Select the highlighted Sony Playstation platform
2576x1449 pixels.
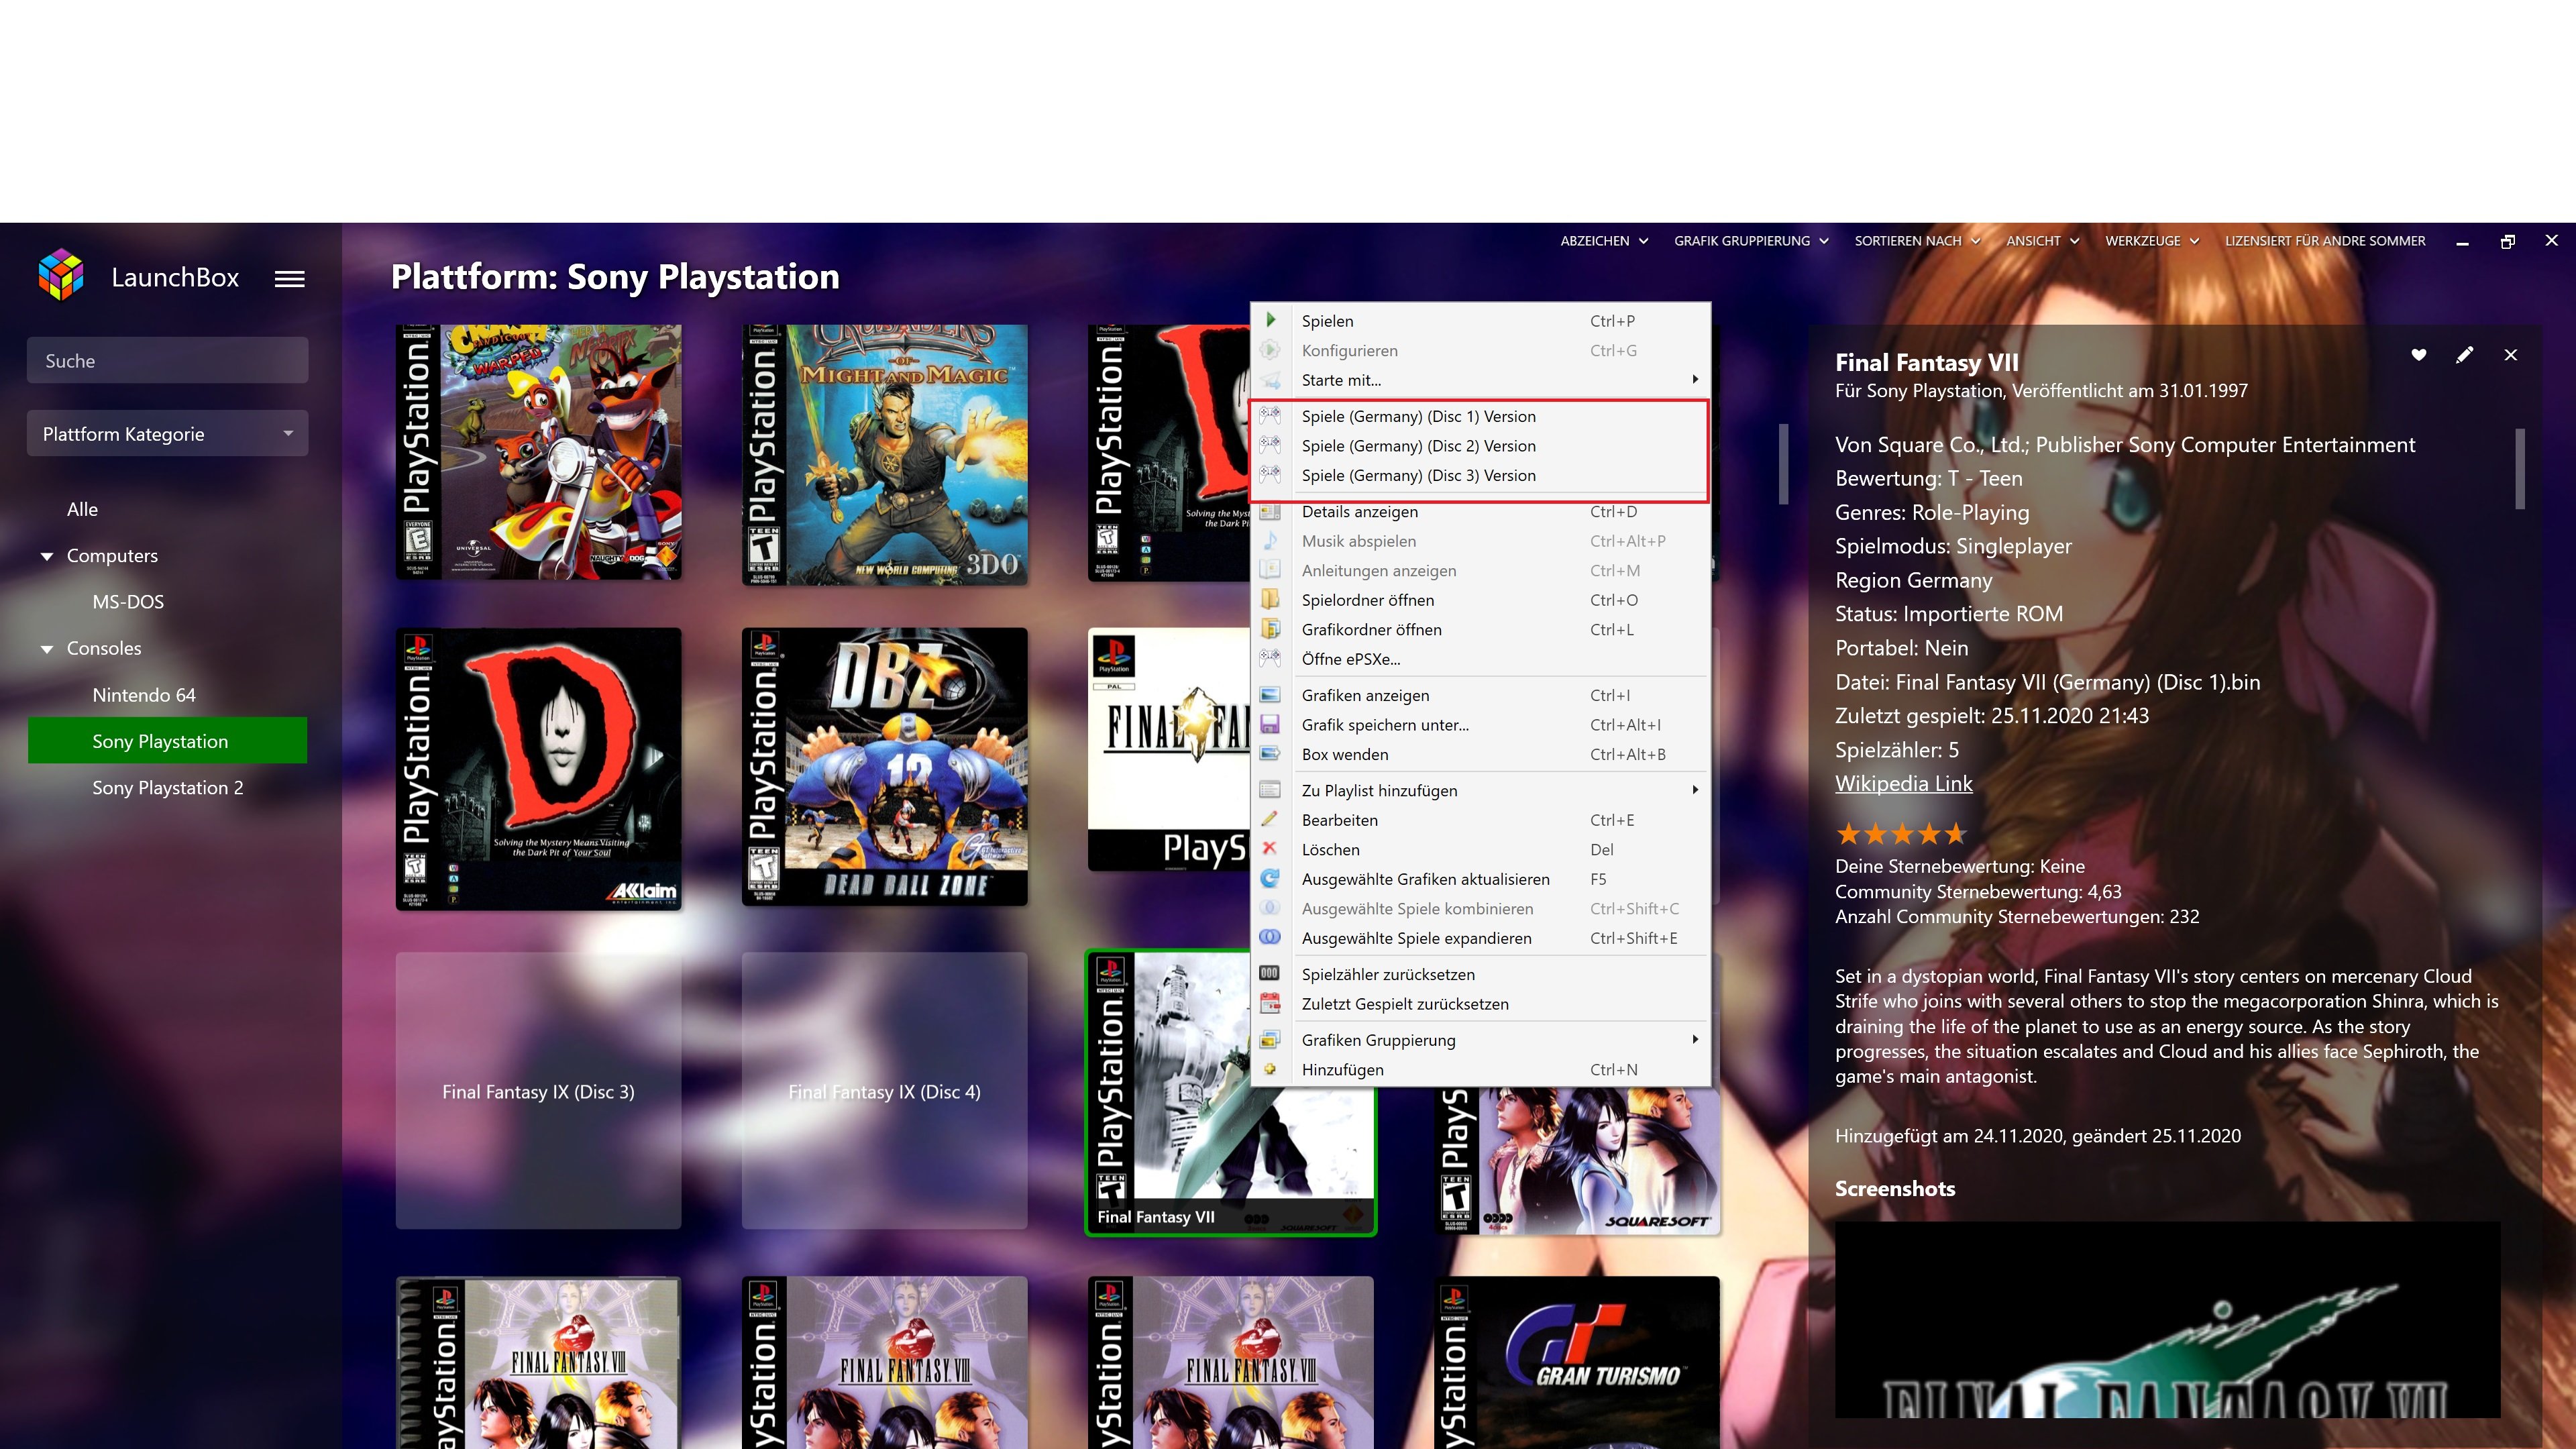[x=167, y=741]
